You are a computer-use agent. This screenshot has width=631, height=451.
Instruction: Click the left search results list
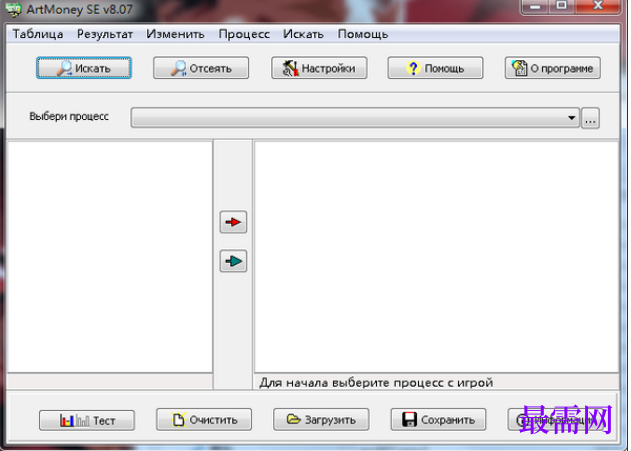pos(110,256)
